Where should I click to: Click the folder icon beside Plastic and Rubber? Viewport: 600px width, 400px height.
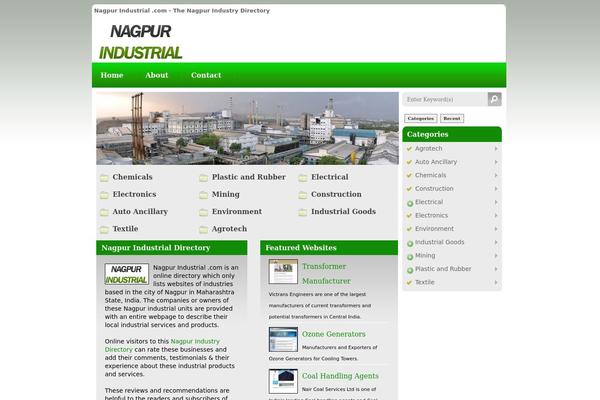pyautogui.click(x=204, y=178)
